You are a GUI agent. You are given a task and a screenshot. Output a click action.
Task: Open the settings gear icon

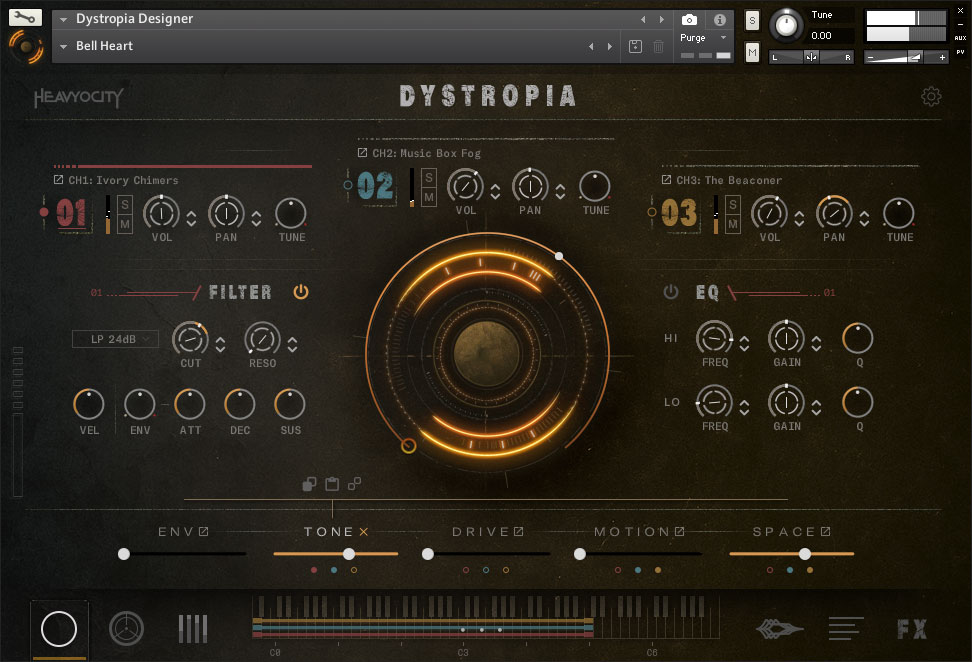pyautogui.click(x=931, y=96)
